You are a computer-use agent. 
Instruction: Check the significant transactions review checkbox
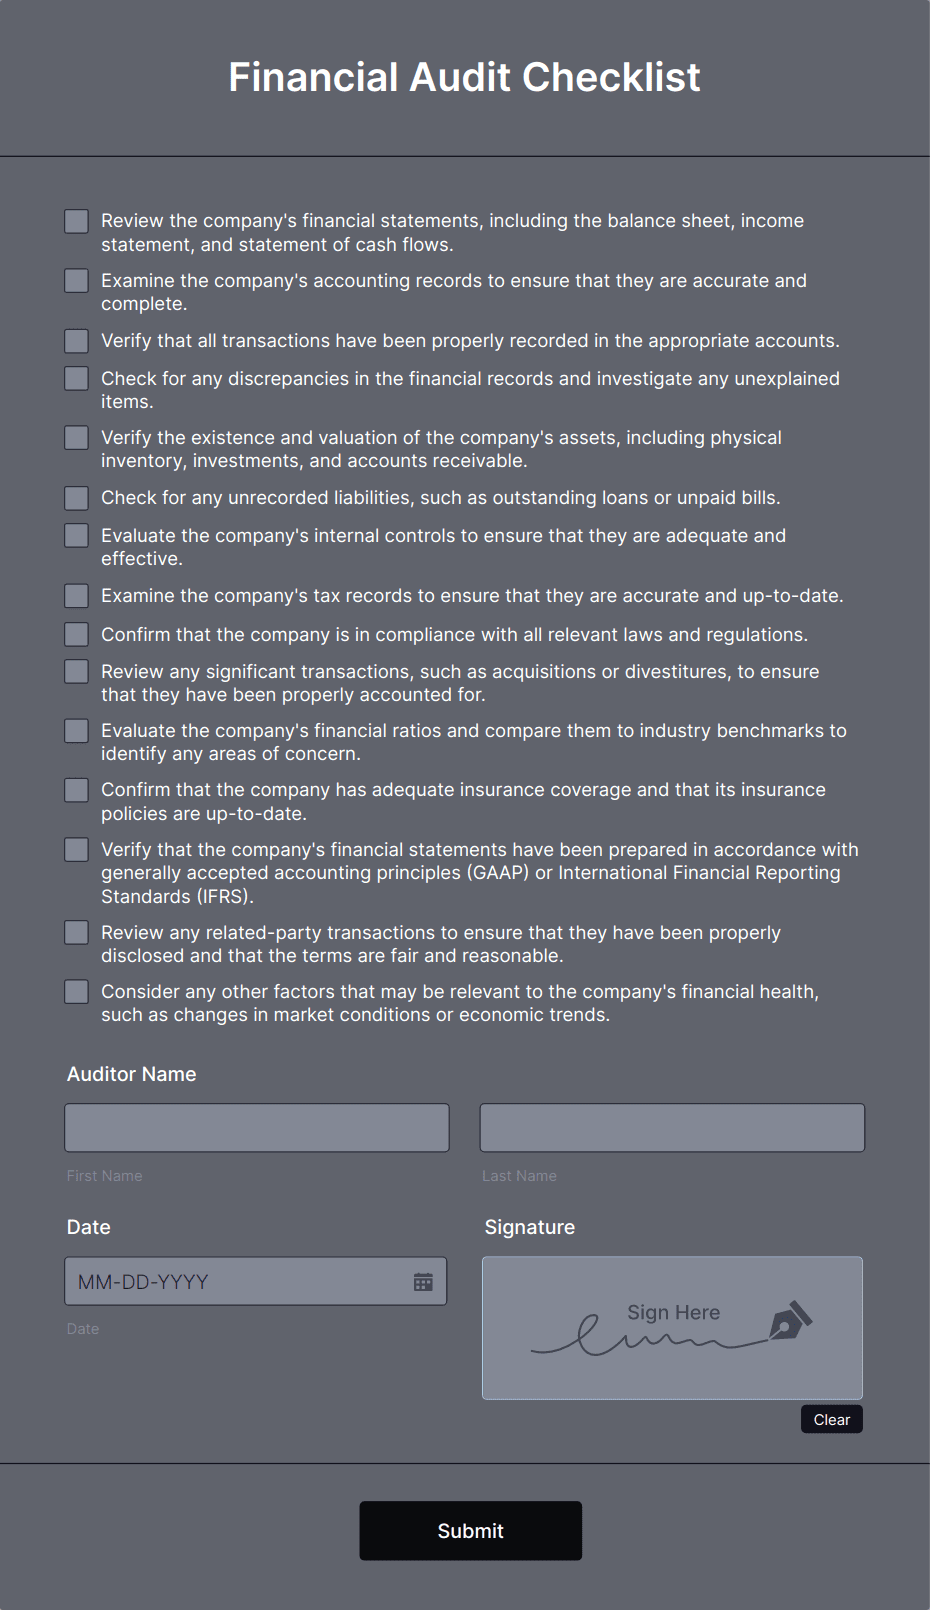click(76, 671)
